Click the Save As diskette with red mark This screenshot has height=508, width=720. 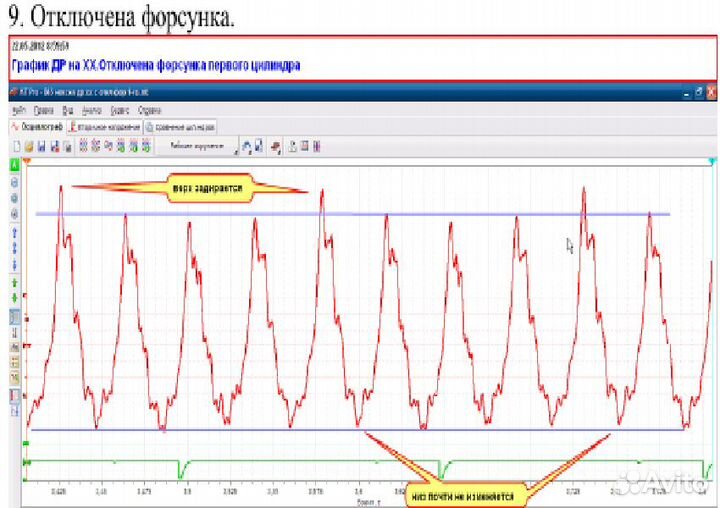pos(55,147)
